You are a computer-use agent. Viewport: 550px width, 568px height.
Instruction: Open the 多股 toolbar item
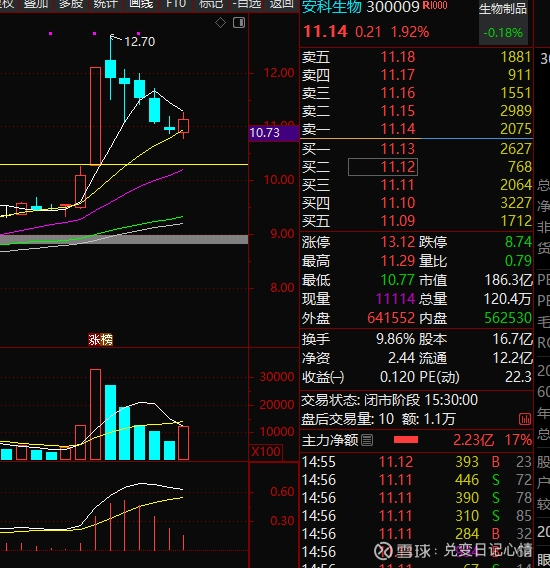tap(71, 4)
